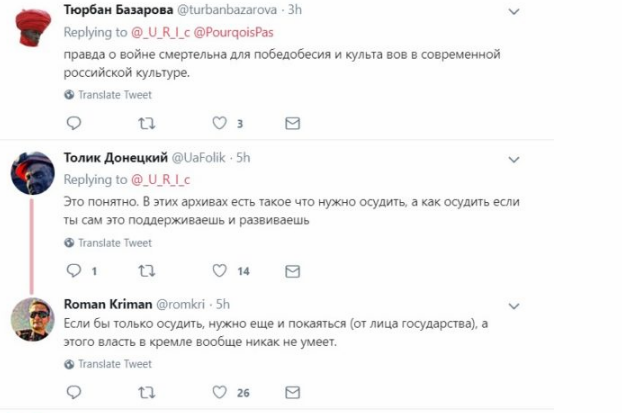Like Тюрбан Базарова's tweet
The image size is (622, 413).
tap(219, 123)
